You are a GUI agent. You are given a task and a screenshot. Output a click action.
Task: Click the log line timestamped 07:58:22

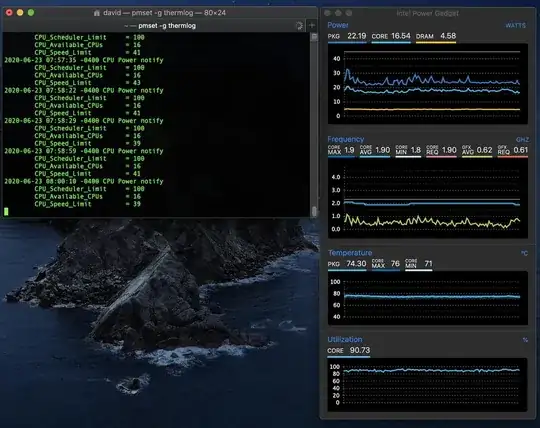click(x=84, y=90)
